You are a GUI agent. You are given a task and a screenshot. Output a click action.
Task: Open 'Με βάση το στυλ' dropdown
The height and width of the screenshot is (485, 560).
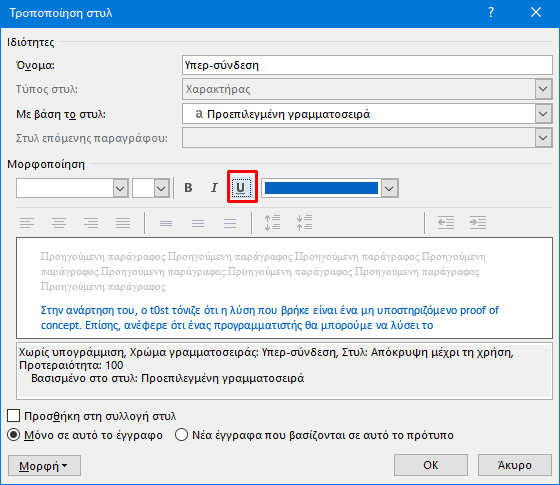pos(543,114)
